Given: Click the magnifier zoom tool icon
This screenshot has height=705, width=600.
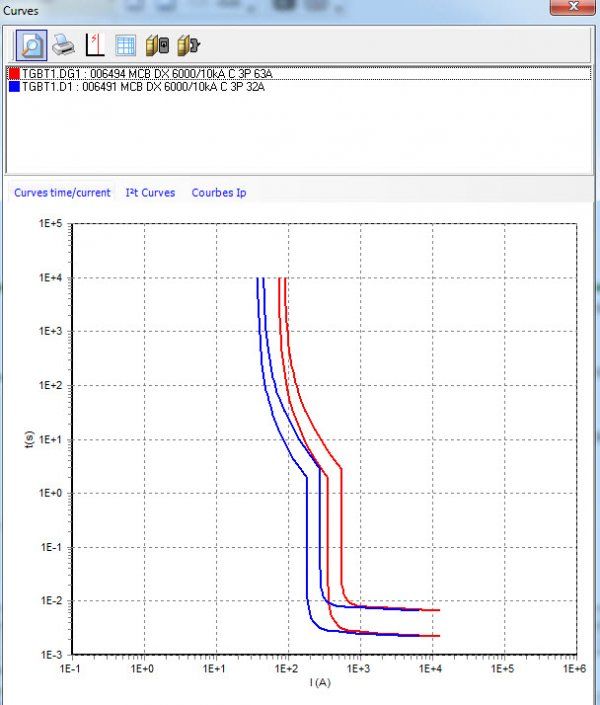Looking at the screenshot, I should (x=31, y=45).
